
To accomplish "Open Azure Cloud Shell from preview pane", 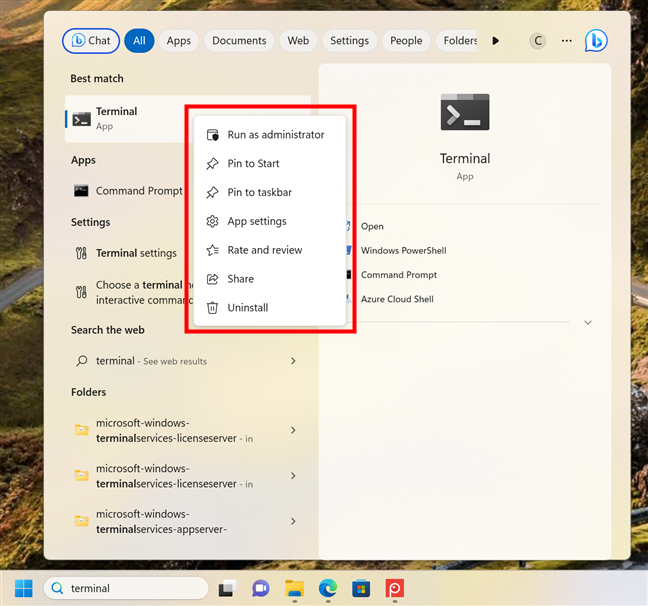I will pos(397,299).
